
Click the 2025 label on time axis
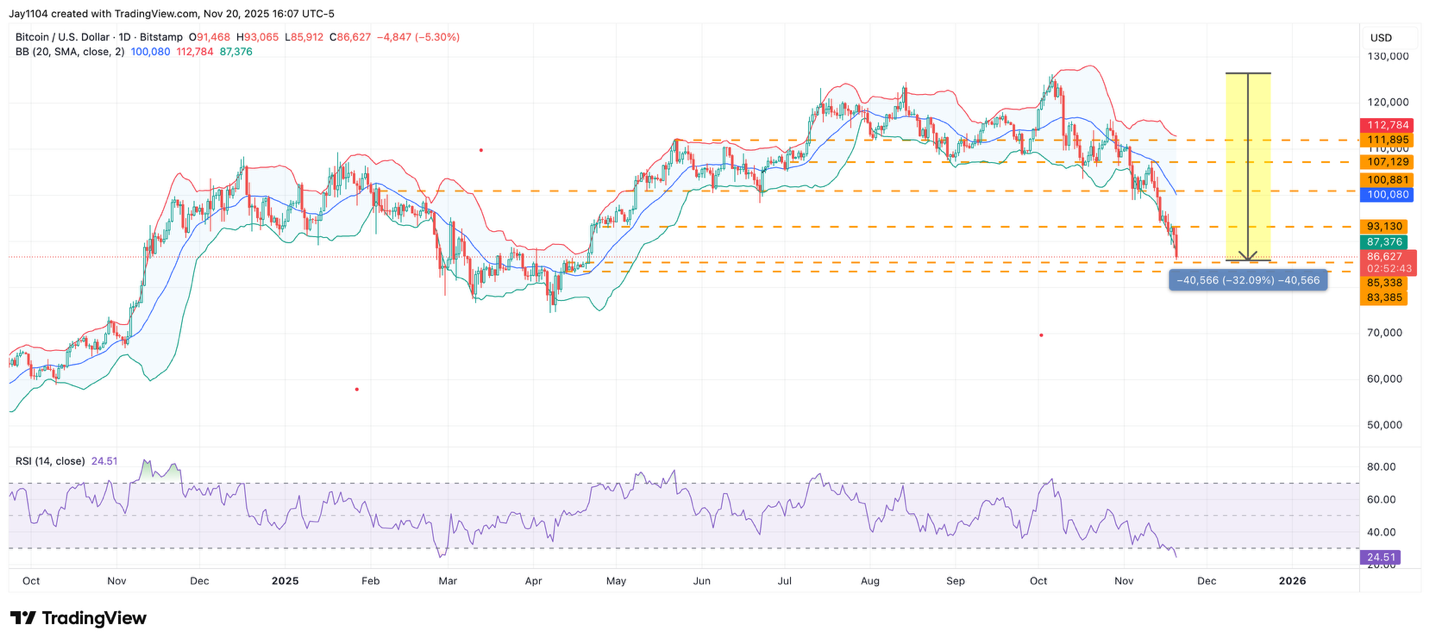pyautogui.click(x=285, y=580)
